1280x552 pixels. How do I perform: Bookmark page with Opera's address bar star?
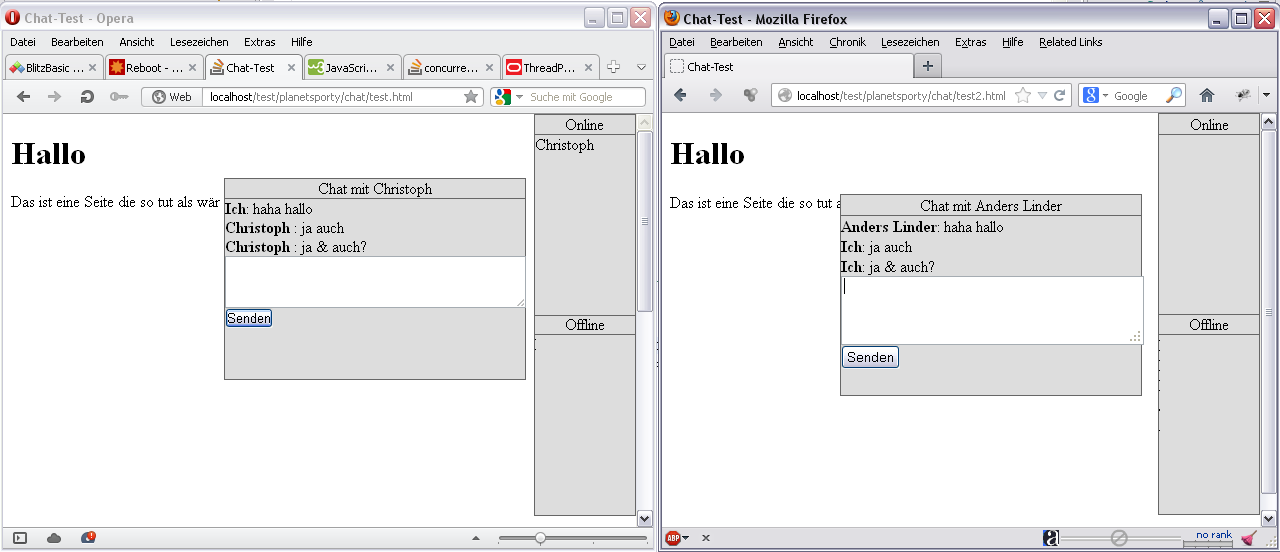[471, 97]
